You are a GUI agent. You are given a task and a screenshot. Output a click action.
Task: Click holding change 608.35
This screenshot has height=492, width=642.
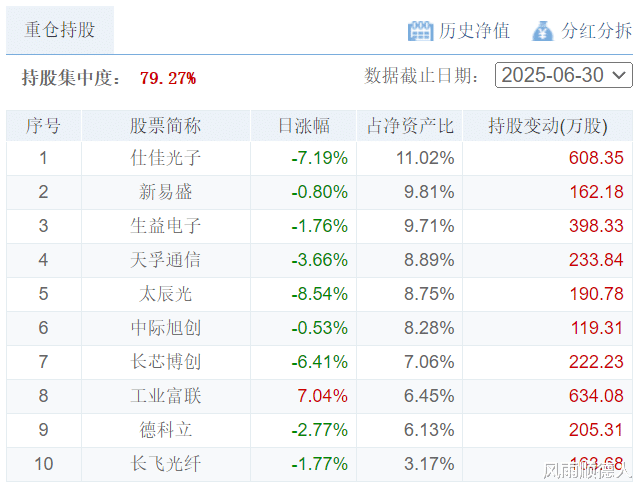(596, 158)
